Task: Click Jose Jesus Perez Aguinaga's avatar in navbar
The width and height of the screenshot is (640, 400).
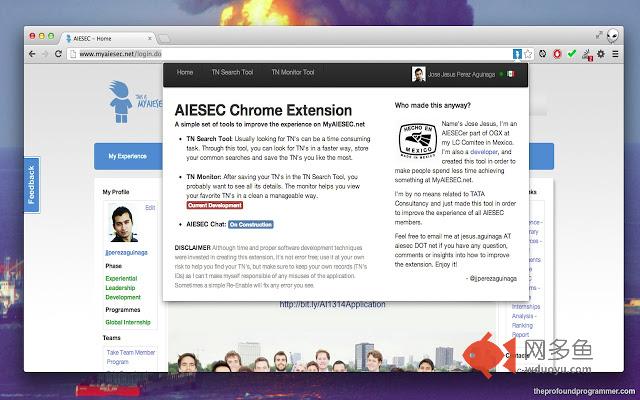Action: [x=418, y=74]
